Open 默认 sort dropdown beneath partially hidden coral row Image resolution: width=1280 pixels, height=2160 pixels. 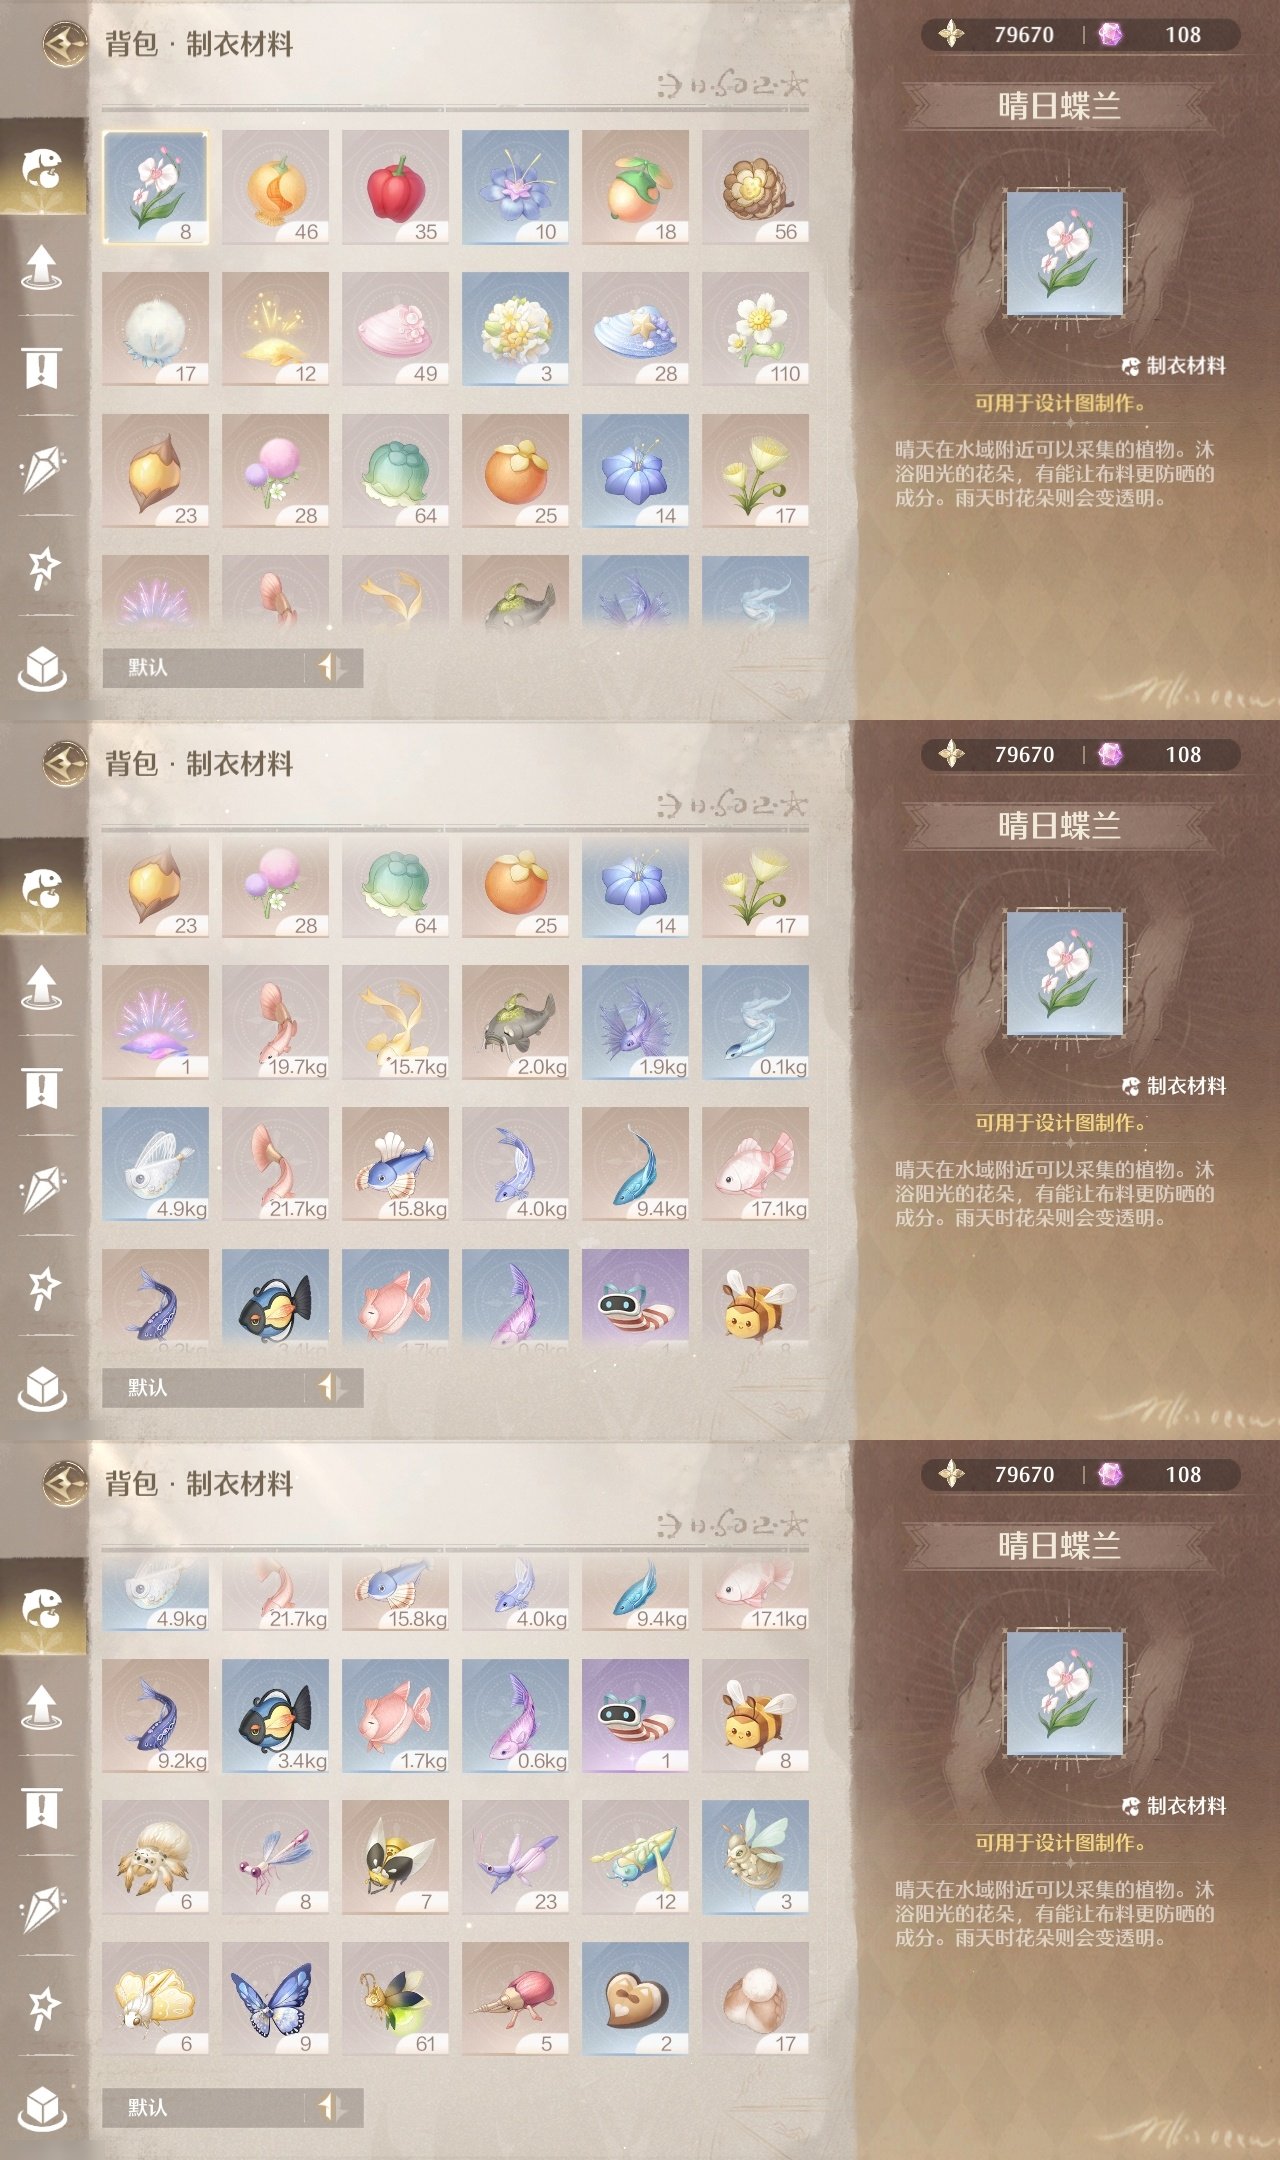point(203,667)
